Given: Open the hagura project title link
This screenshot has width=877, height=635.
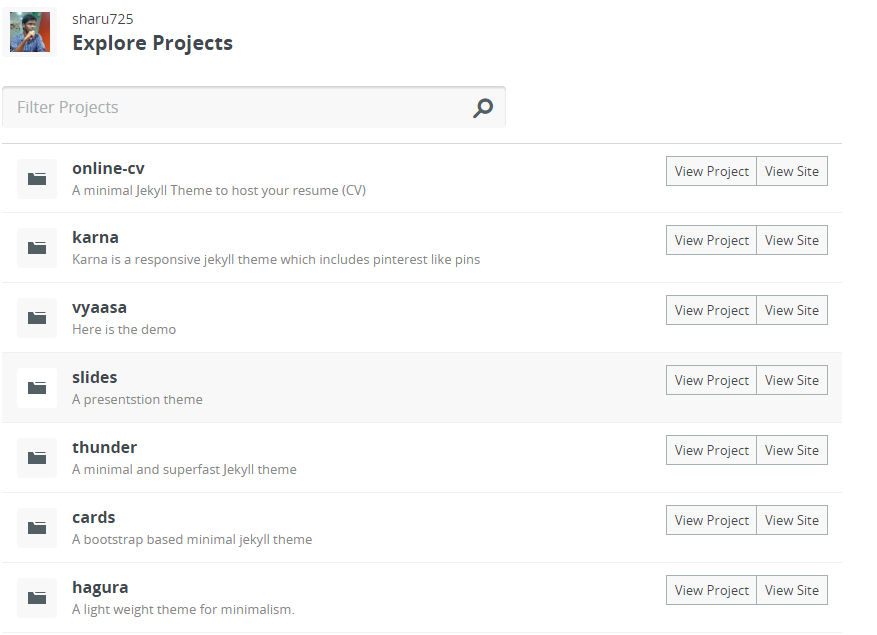Looking at the screenshot, I should click(x=100, y=587).
